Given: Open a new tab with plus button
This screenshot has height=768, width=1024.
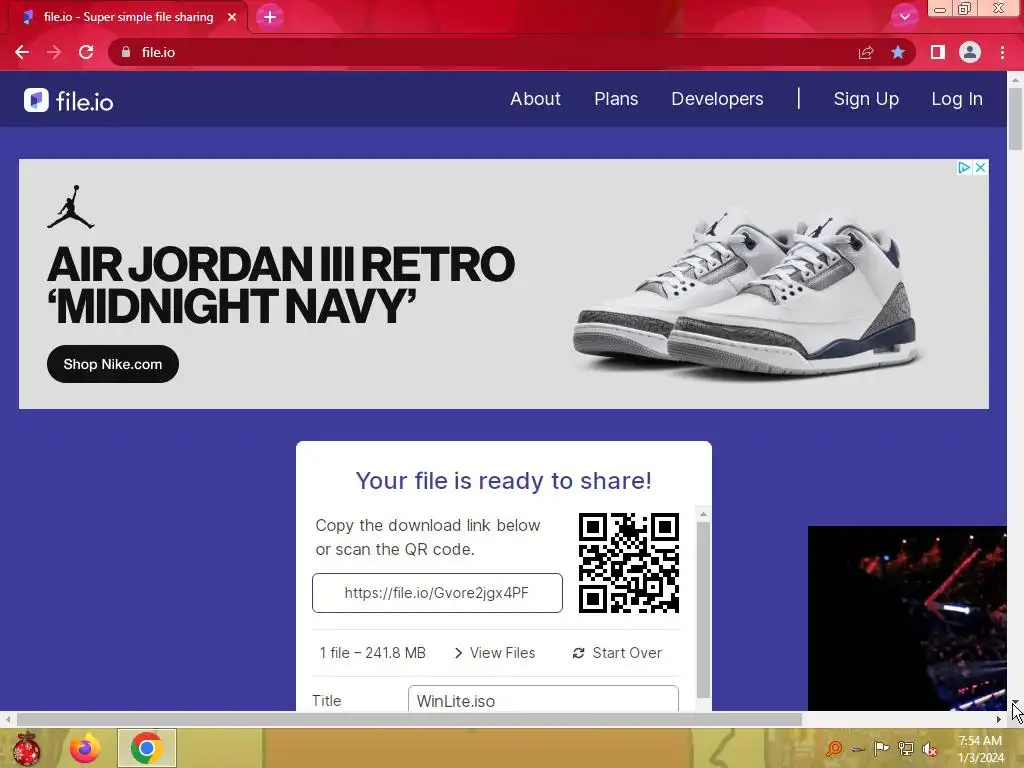Looking at the screenshot, I should (270, 17).
